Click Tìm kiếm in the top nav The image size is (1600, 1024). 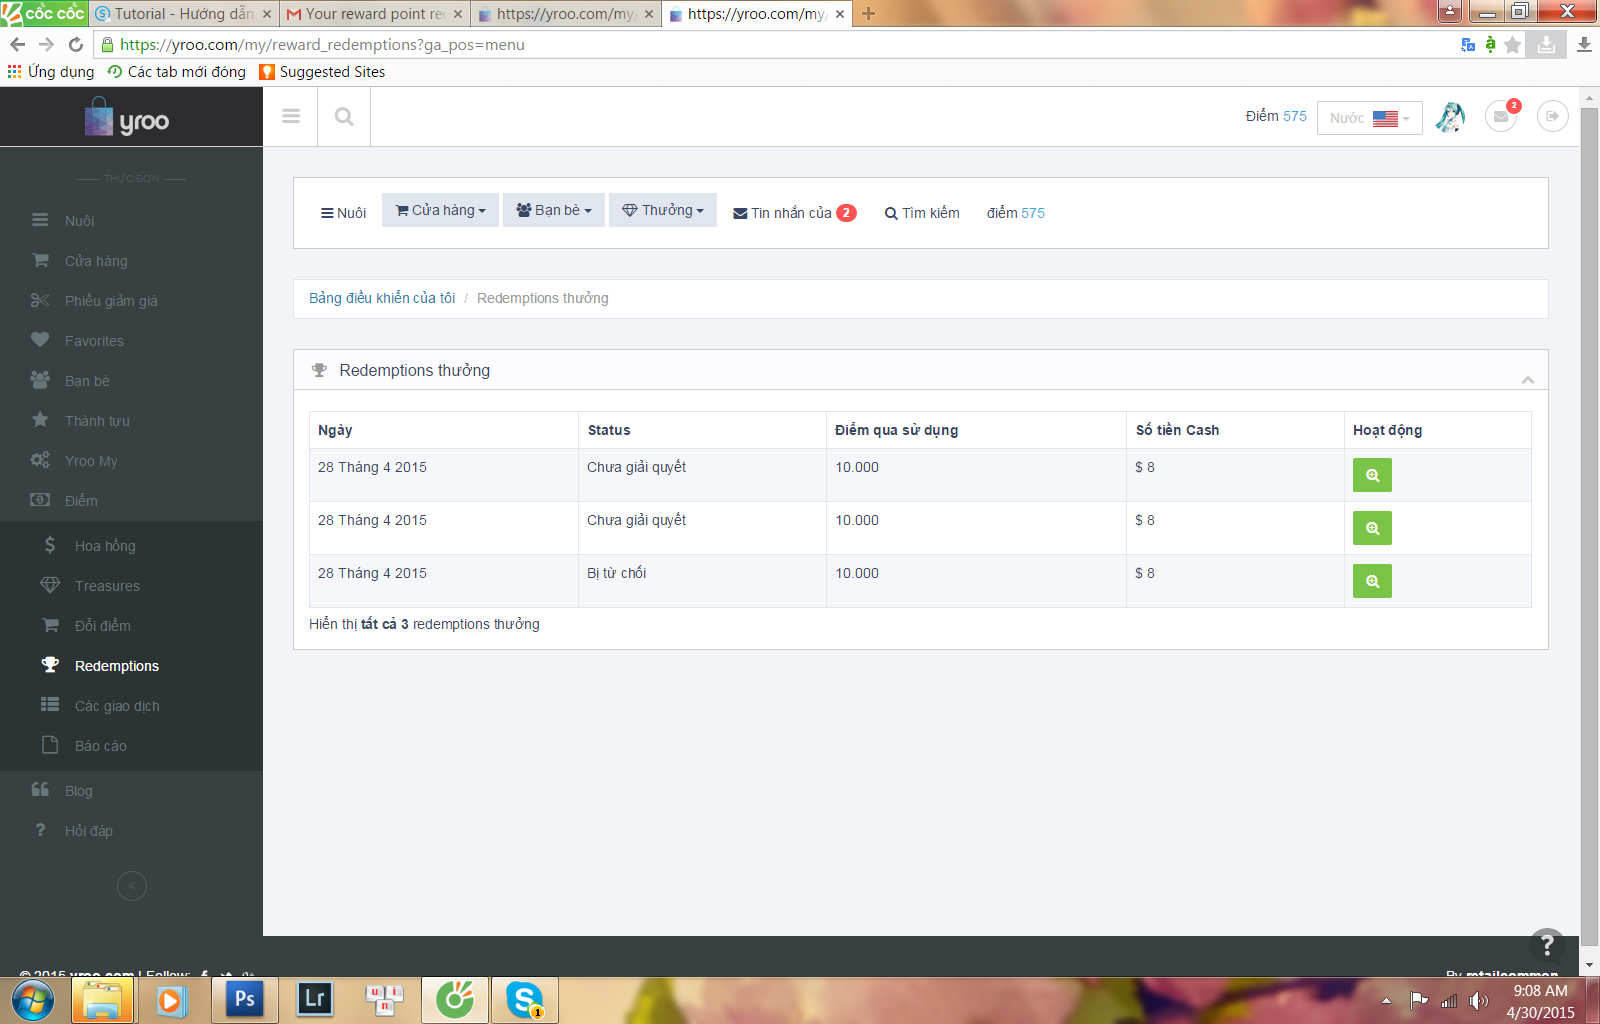tap(922, 213)
